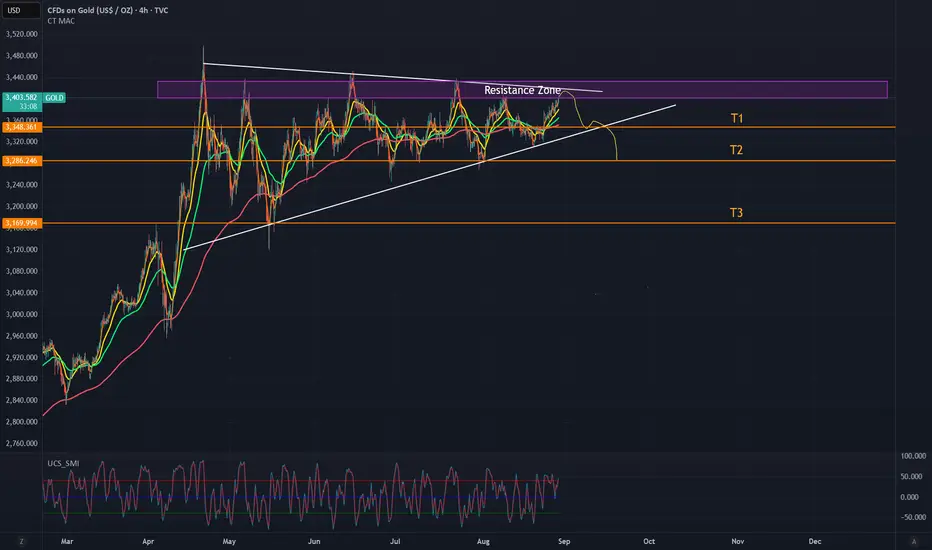
Task: Click the 3,286.246 orange price label
Action: click(22, 161)
